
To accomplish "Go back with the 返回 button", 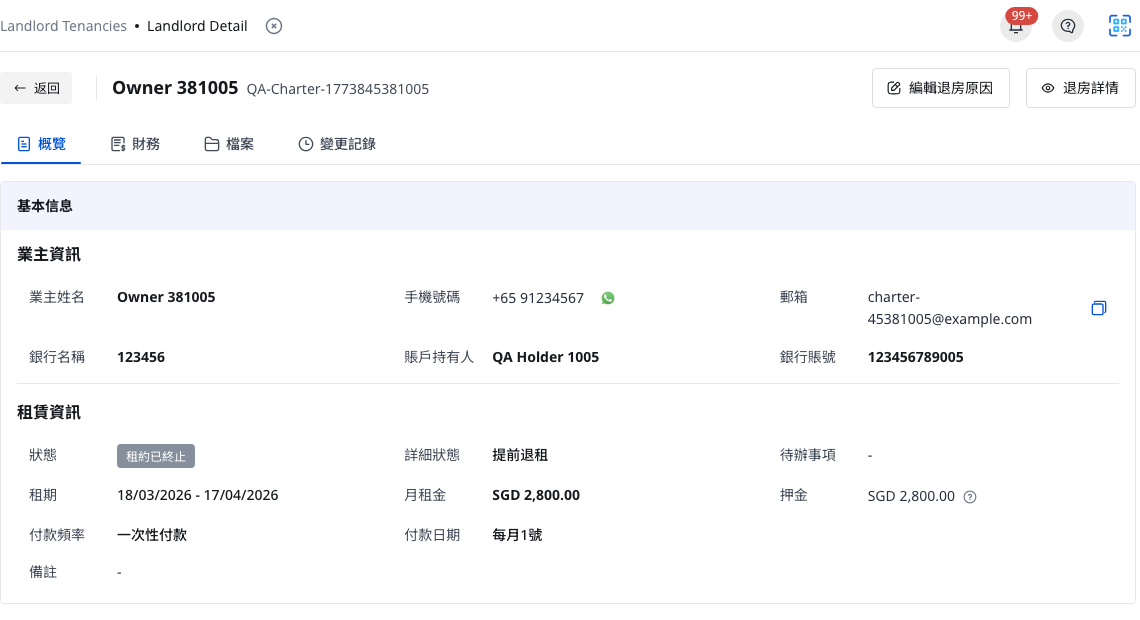I will [36, 88].
